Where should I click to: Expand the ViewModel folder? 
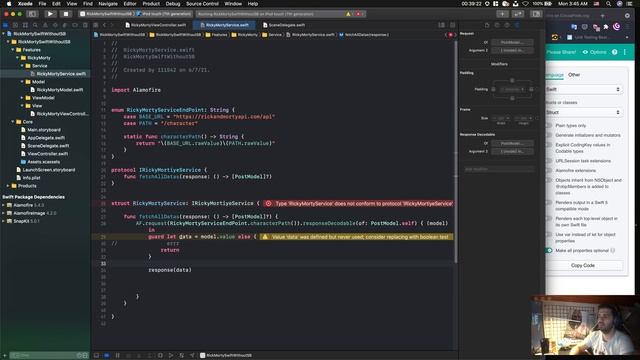(22, 98)
